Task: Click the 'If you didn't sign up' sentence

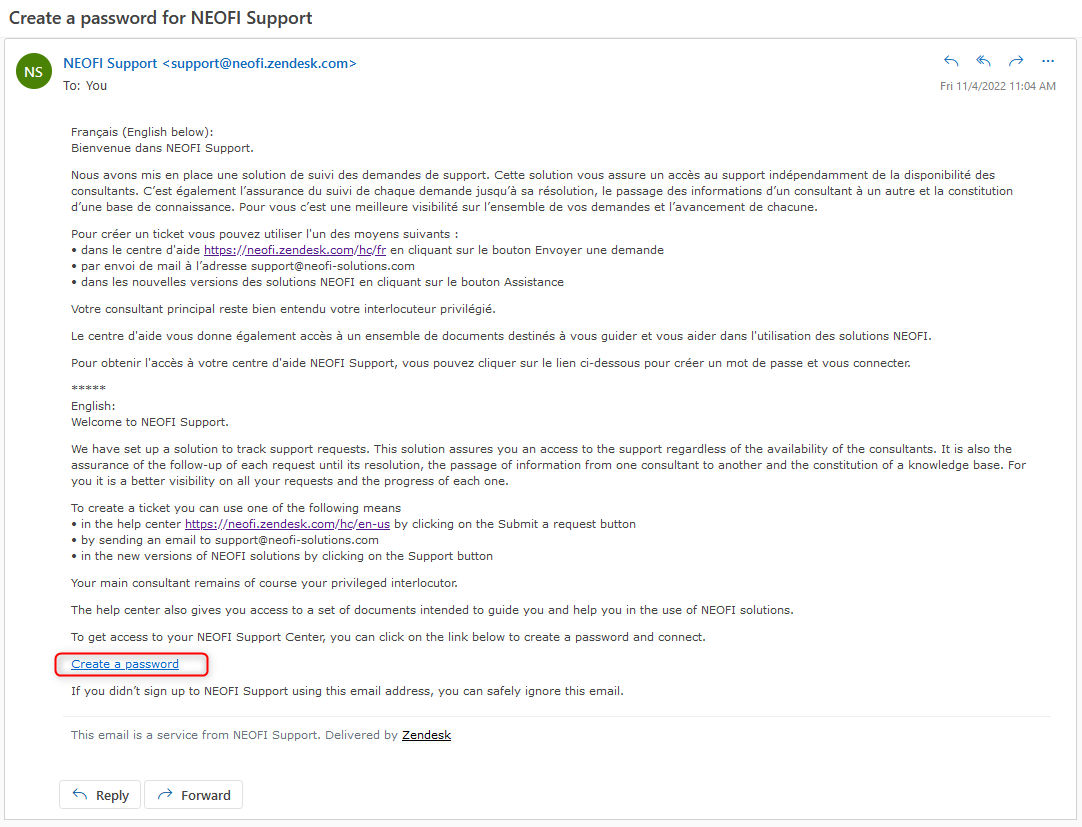Action: pos(347,691)
